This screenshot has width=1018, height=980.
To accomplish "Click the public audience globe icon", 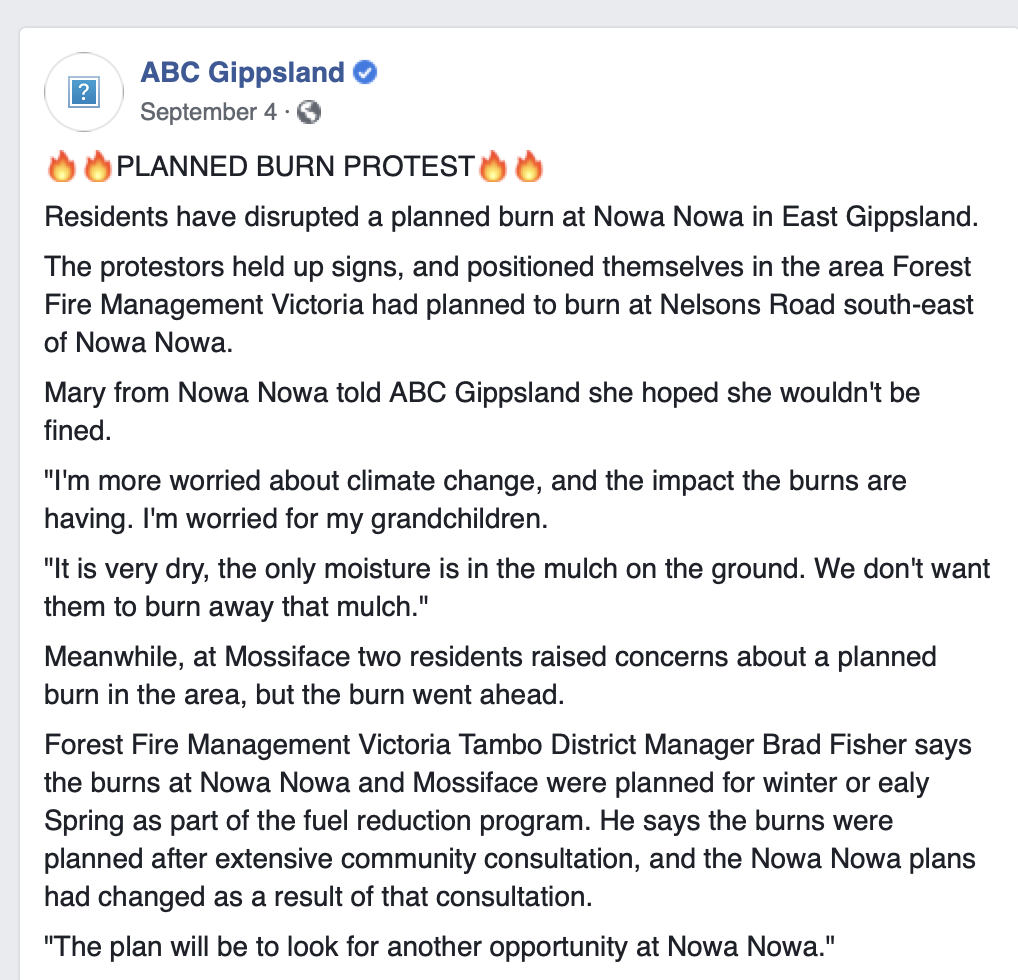I will tap(310, 113).
